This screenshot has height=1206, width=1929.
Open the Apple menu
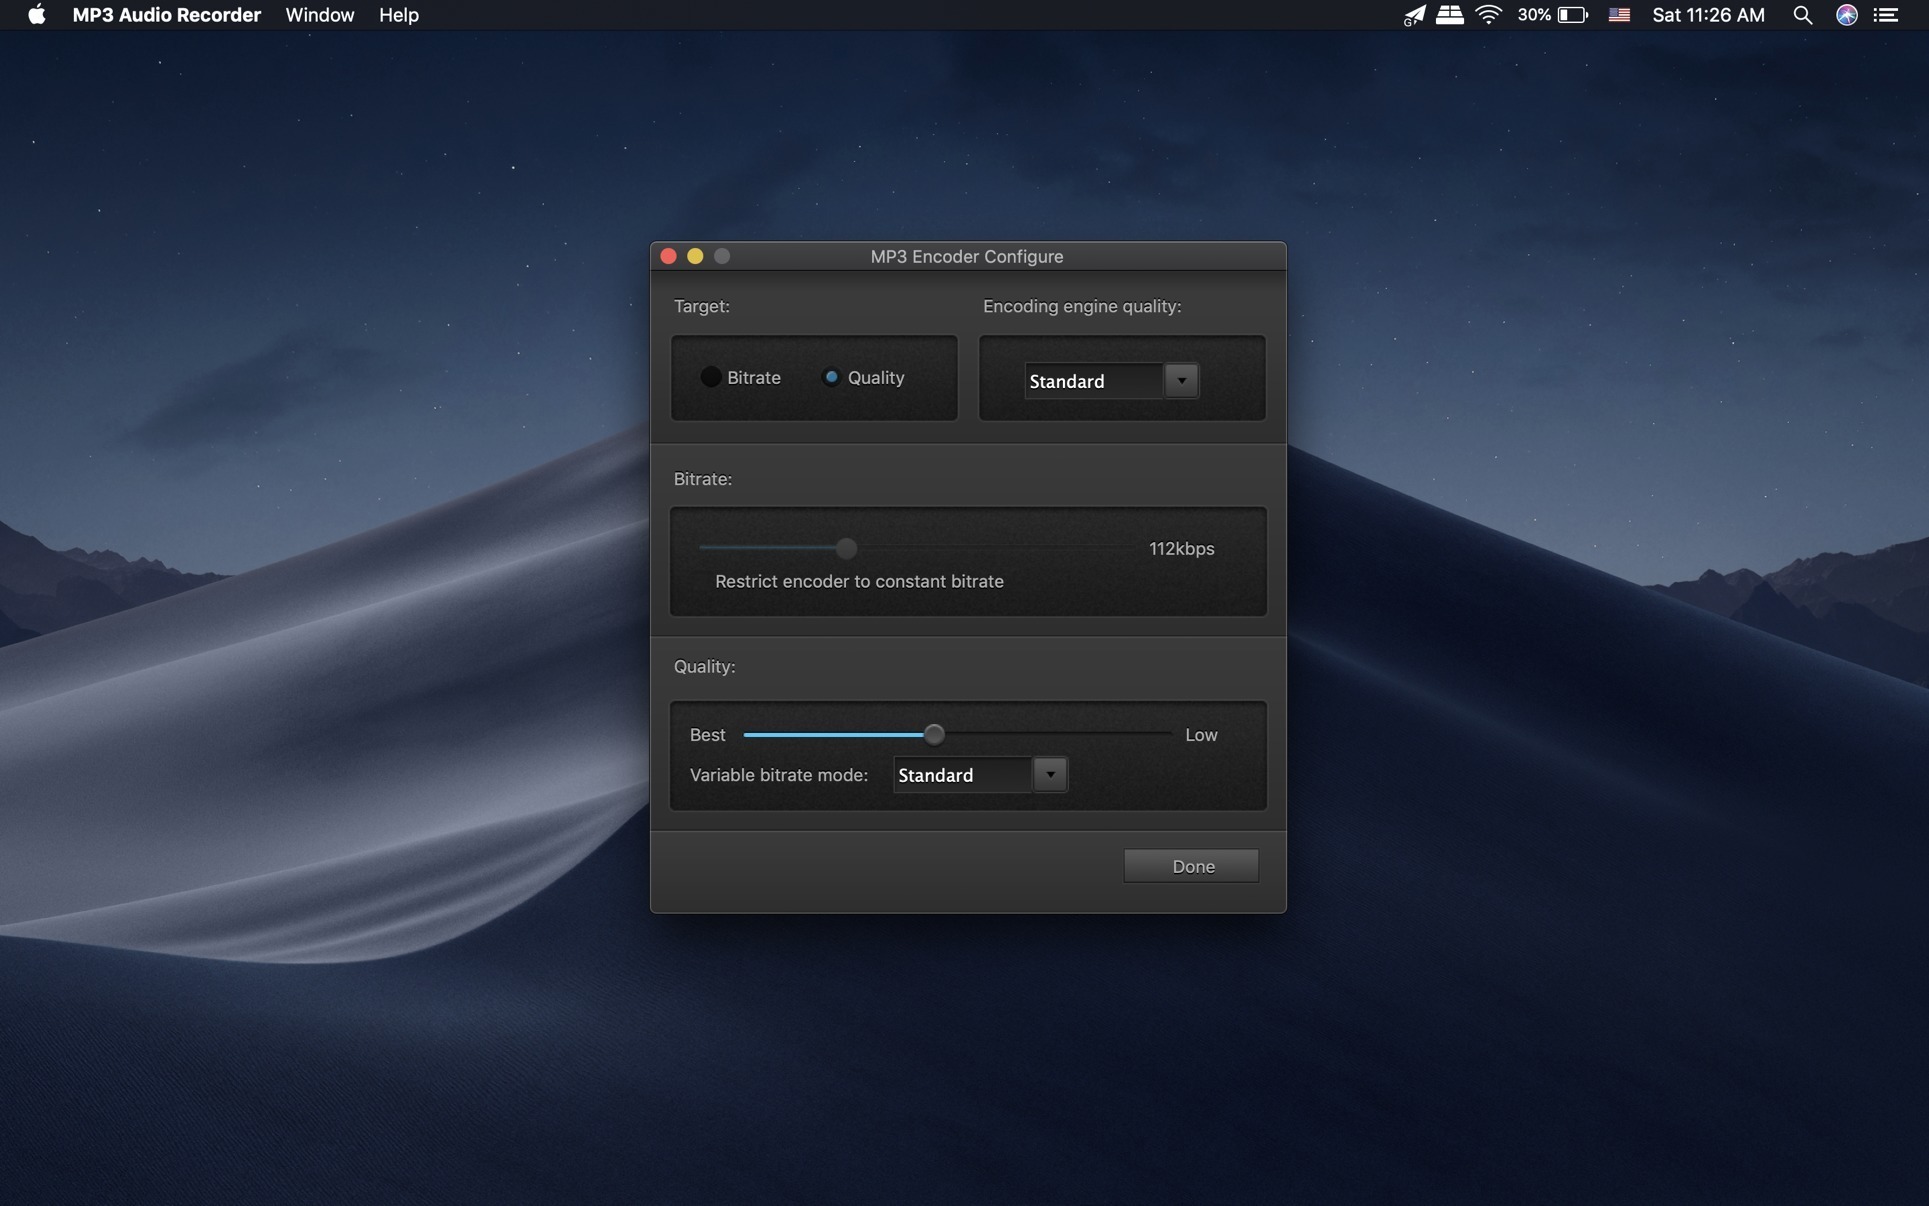pos(36,15)
